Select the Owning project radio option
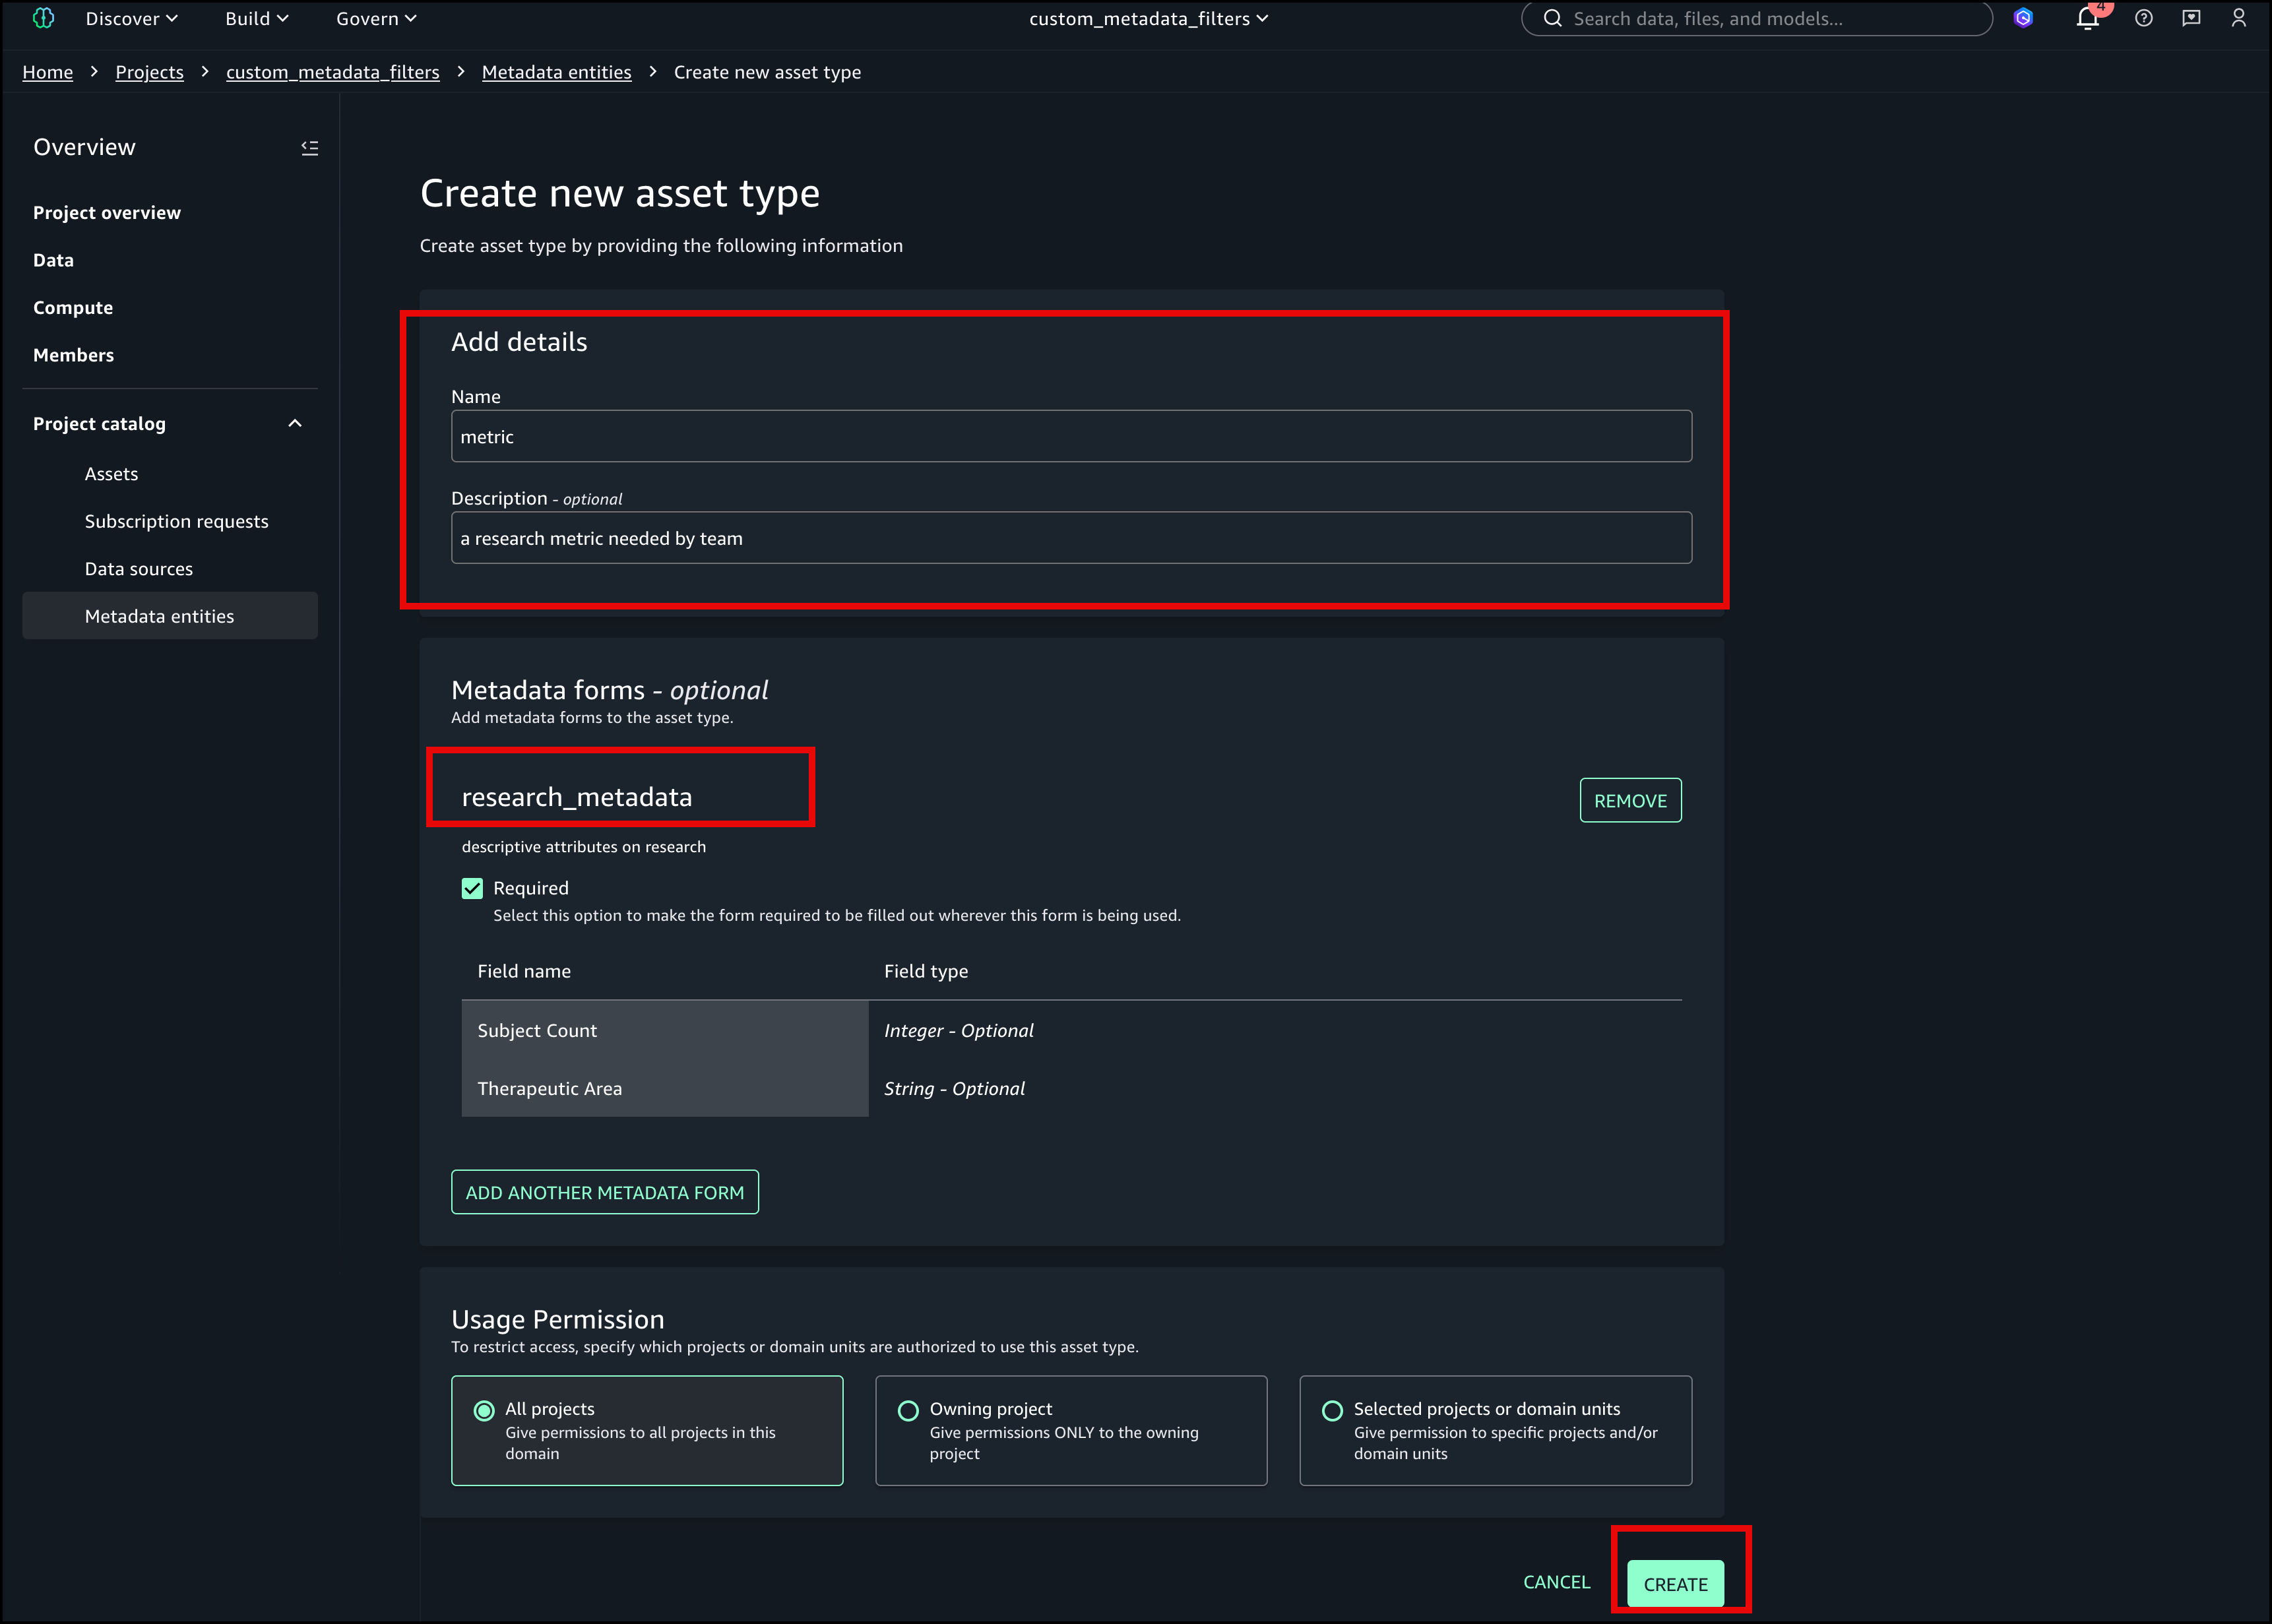The image size is (2272, 1624). 908,1410
